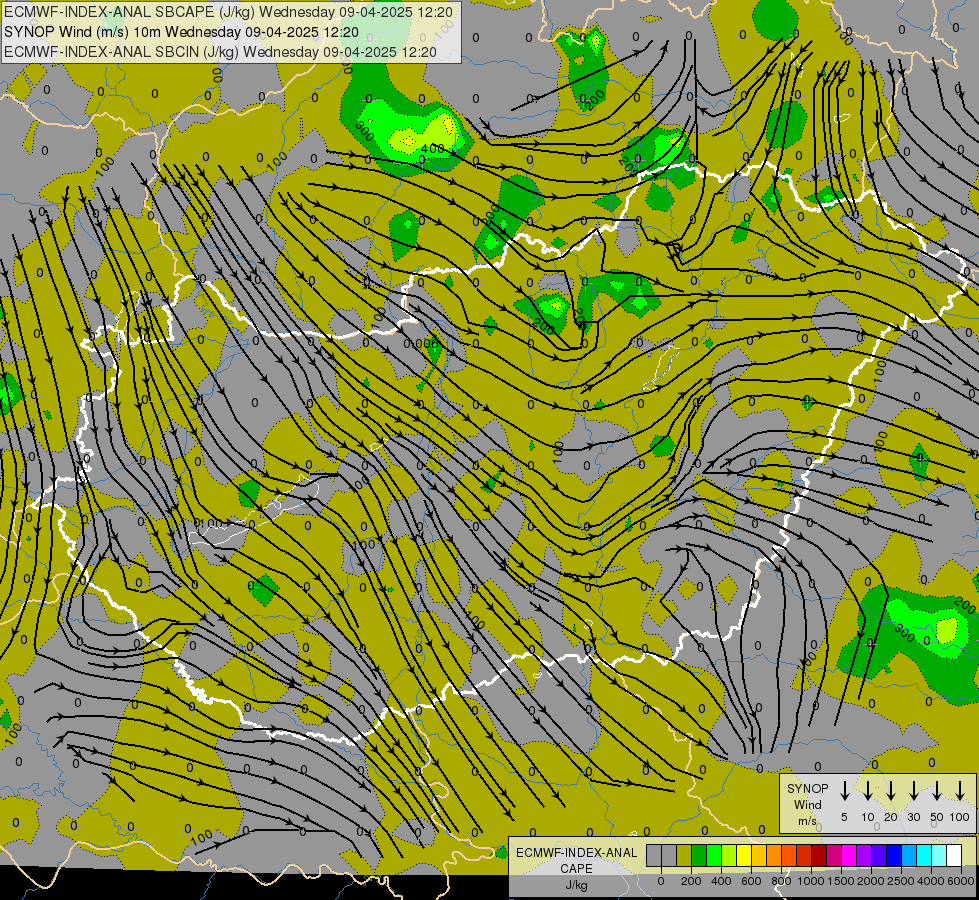Click the '800' tick on CAPE scale
This screenshot has width=979, height=900.
(781, 881)
